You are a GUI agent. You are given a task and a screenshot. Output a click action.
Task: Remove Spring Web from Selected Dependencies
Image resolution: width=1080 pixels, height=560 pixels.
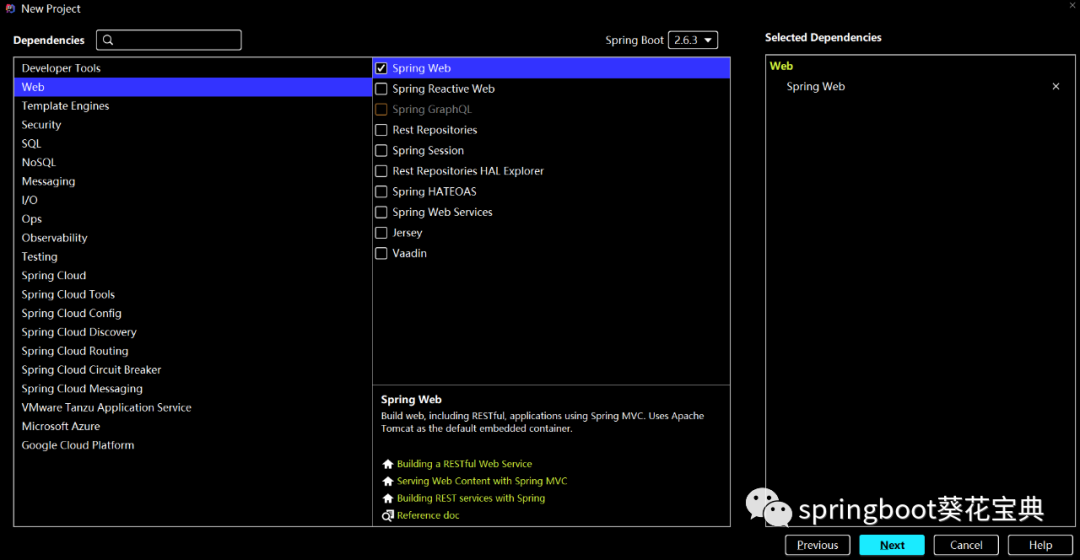(1056, 86)
